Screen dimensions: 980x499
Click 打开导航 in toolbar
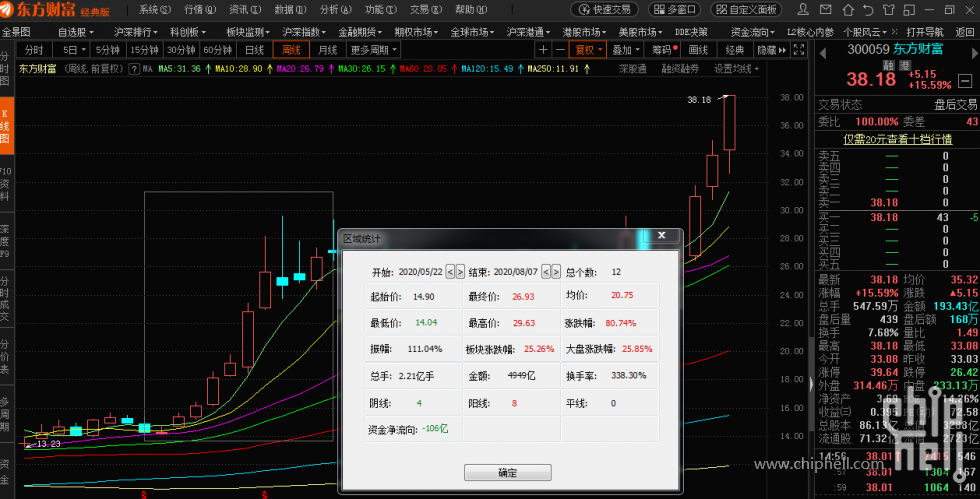point(925,32)
